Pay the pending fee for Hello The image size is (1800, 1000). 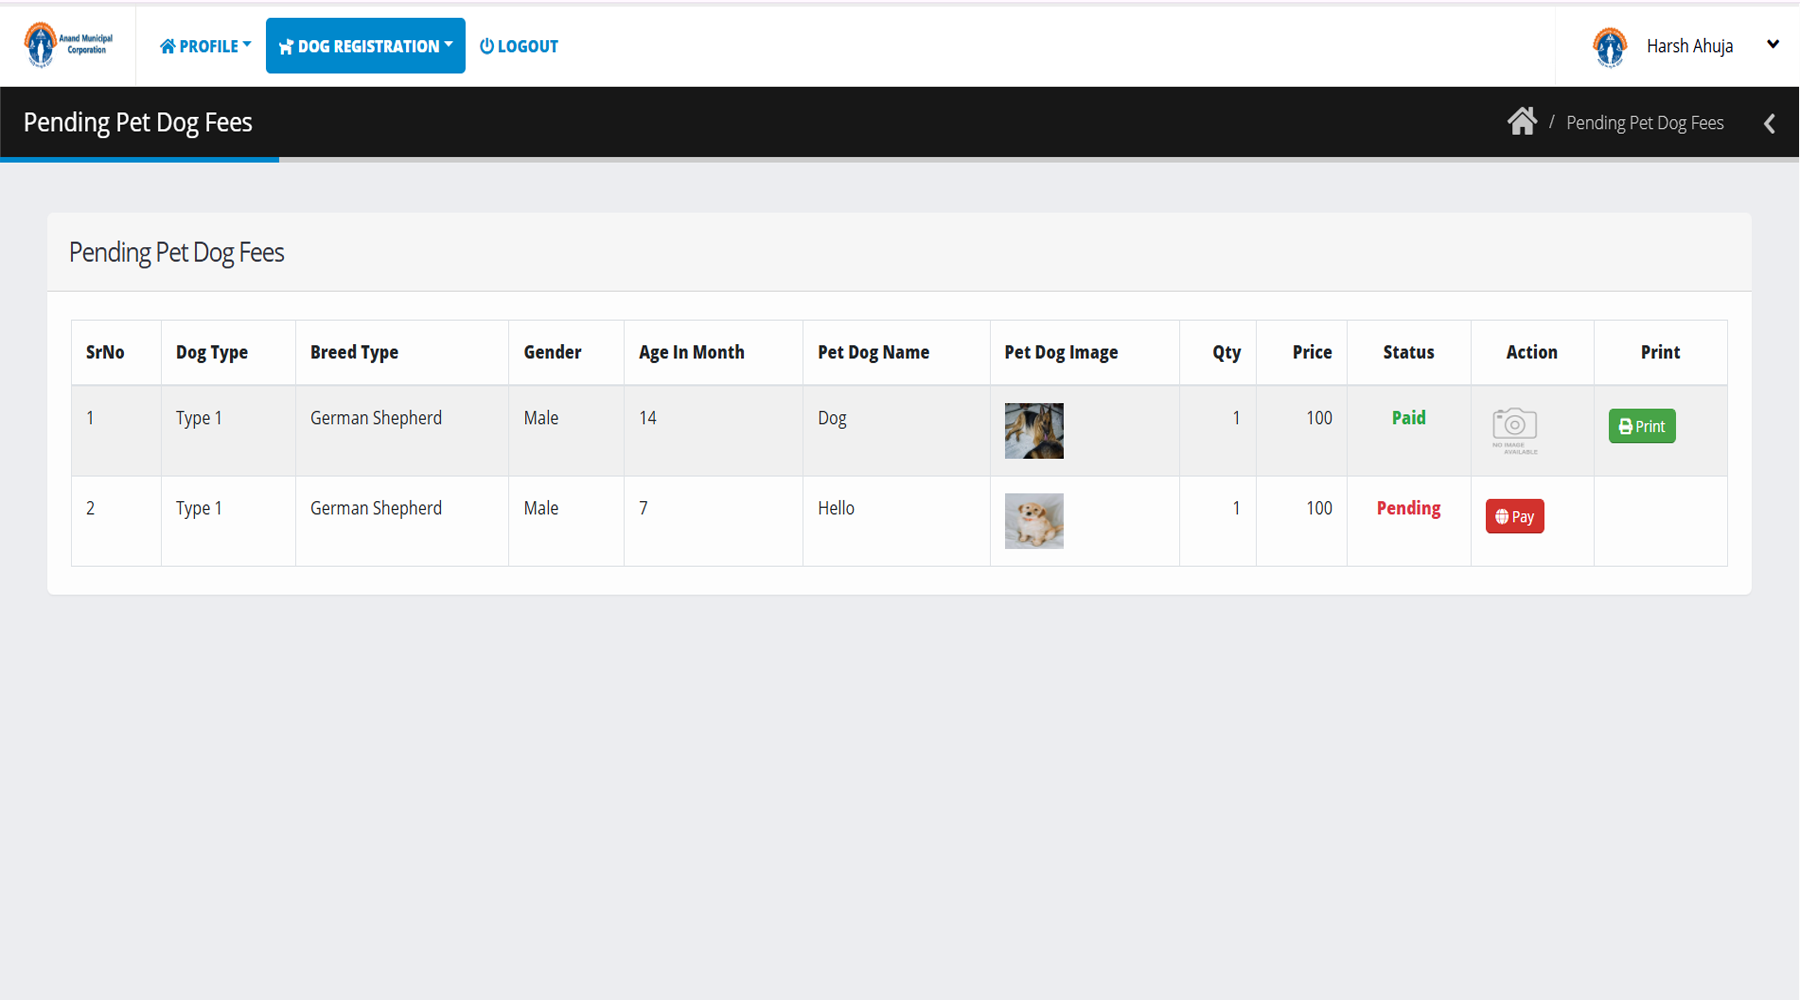pyautogui.click(x=1515, y=516)
